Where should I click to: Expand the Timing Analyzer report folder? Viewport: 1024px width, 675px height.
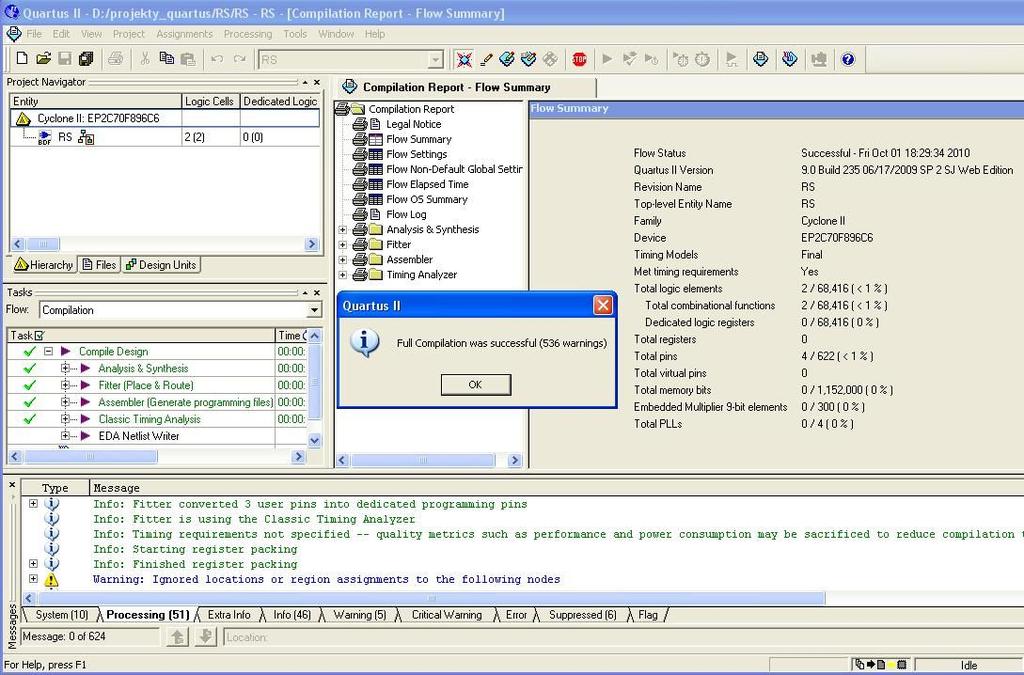point(342,275)
